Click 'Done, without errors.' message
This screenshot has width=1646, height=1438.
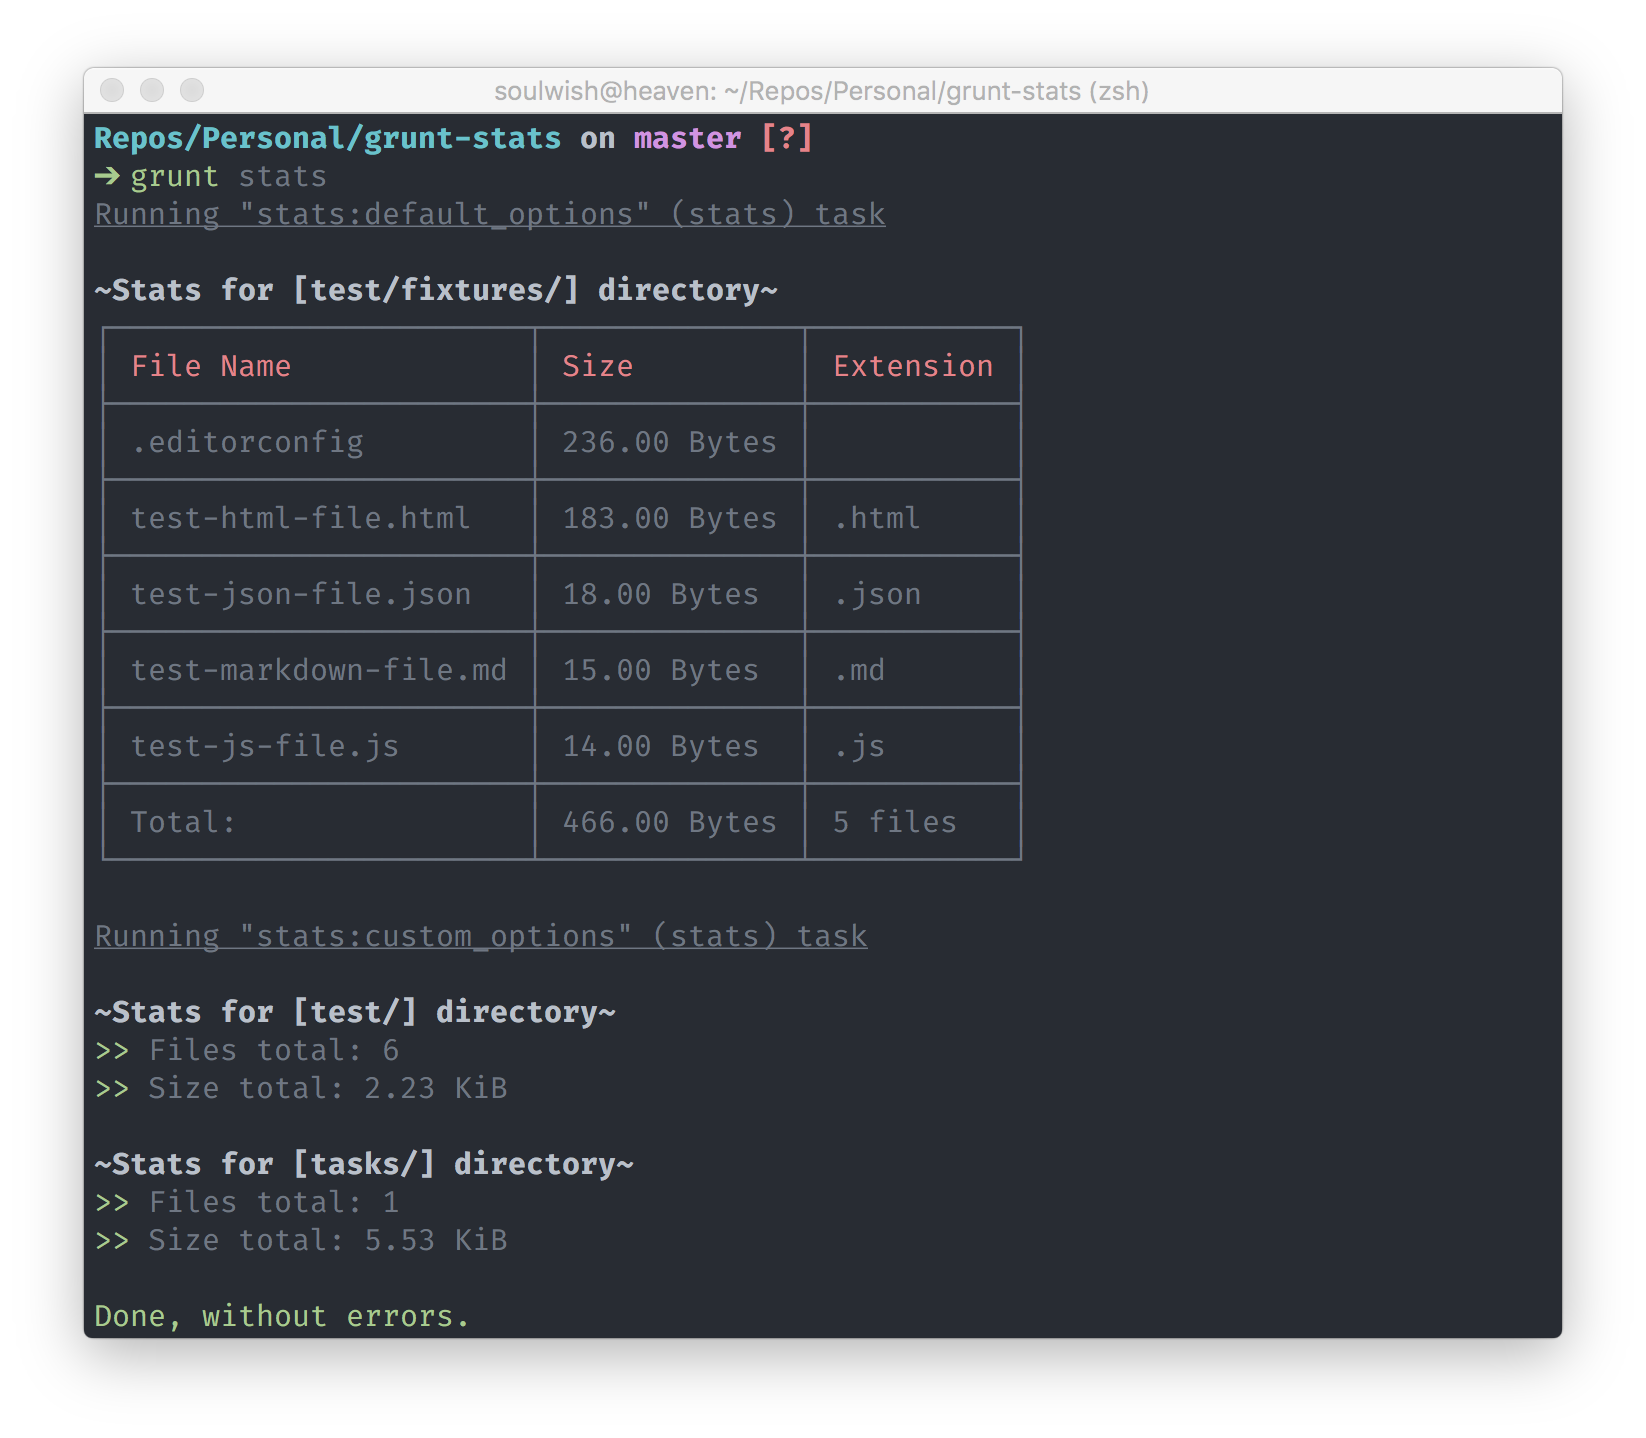(282, 1316)
